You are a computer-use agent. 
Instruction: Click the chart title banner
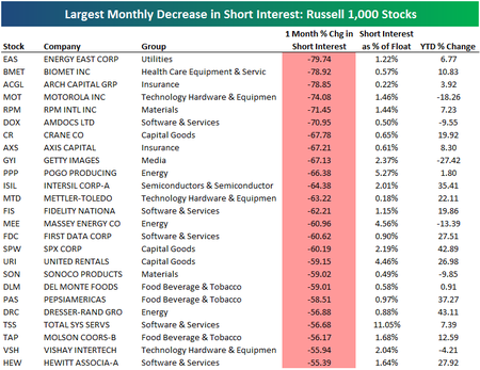tap(240, 14)
